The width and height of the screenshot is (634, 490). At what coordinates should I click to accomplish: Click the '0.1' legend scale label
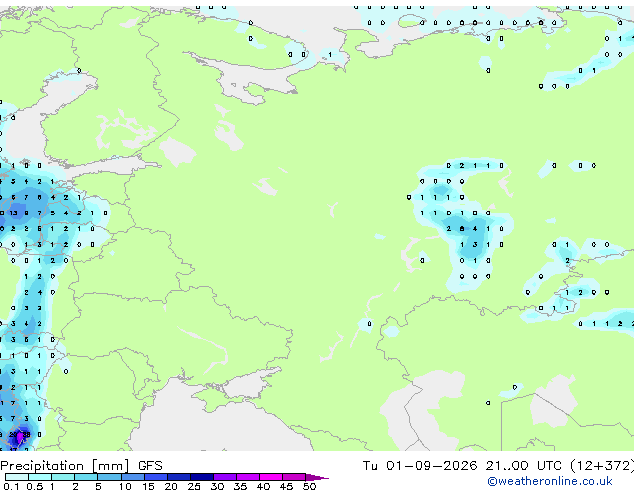coord(11,486)
